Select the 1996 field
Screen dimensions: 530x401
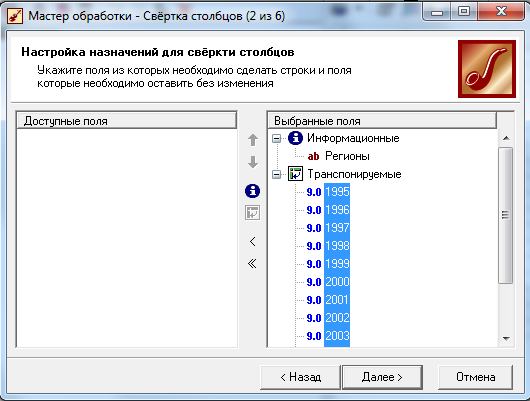(337, 210)
